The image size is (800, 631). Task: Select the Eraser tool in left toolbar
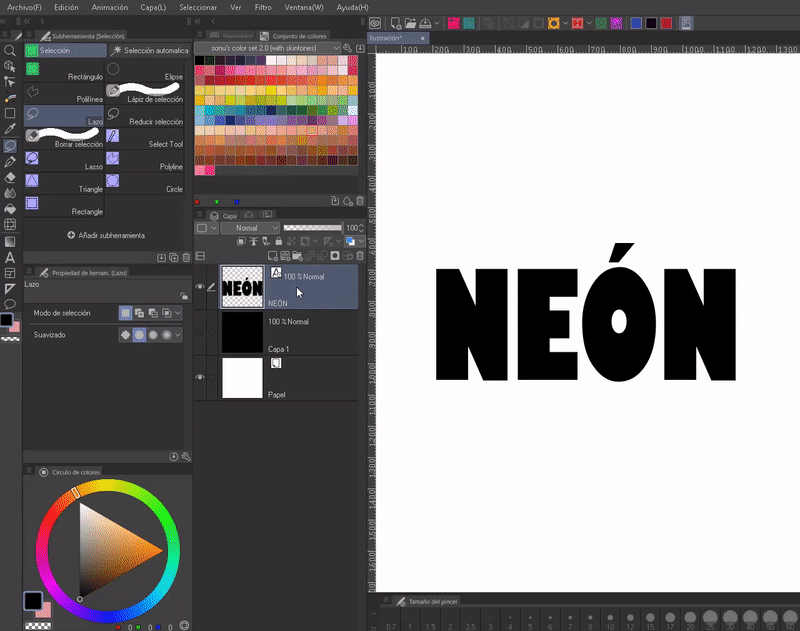pyautogui.click(x=10, y=178)
